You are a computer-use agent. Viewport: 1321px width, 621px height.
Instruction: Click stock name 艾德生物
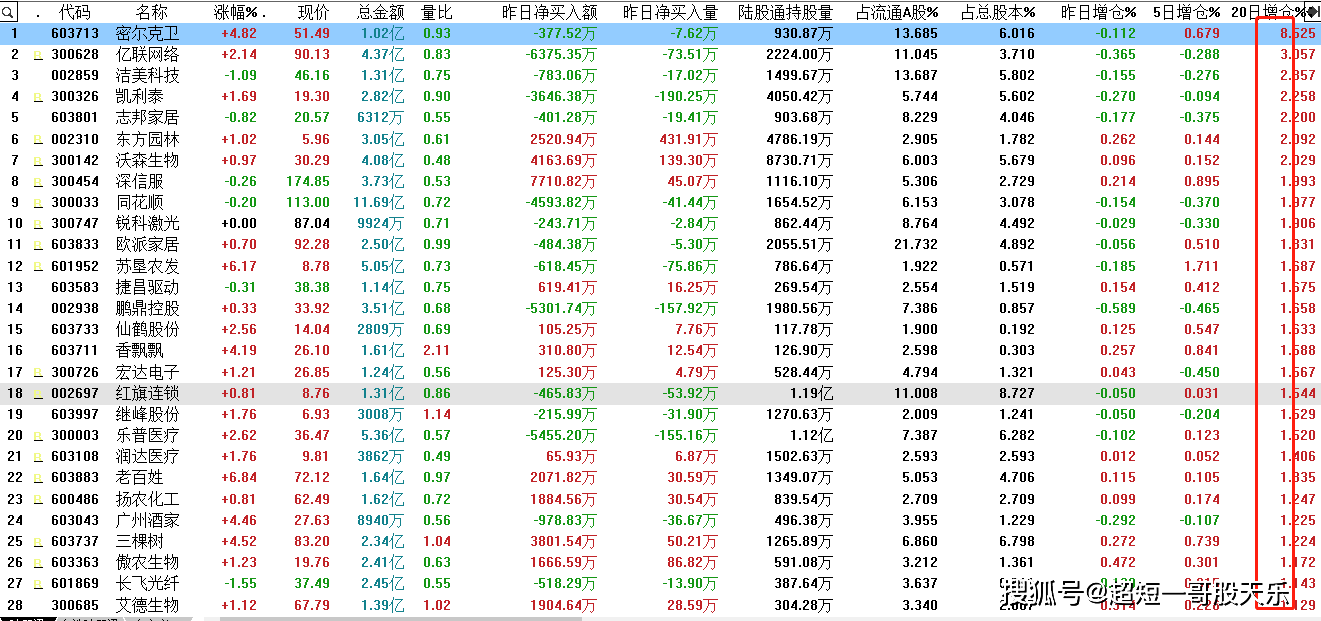(x=148, y=605)
